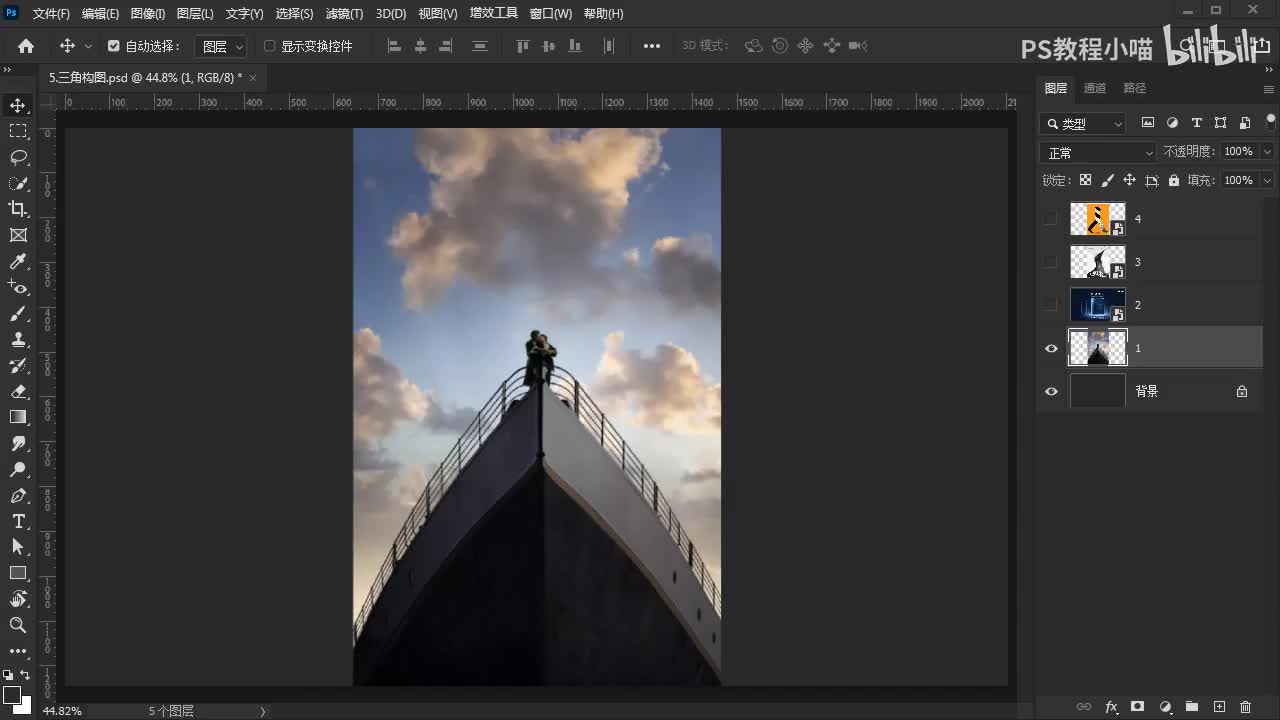
Task: Enable the 显示变换控件 checkbox
Action: [269, 46]
